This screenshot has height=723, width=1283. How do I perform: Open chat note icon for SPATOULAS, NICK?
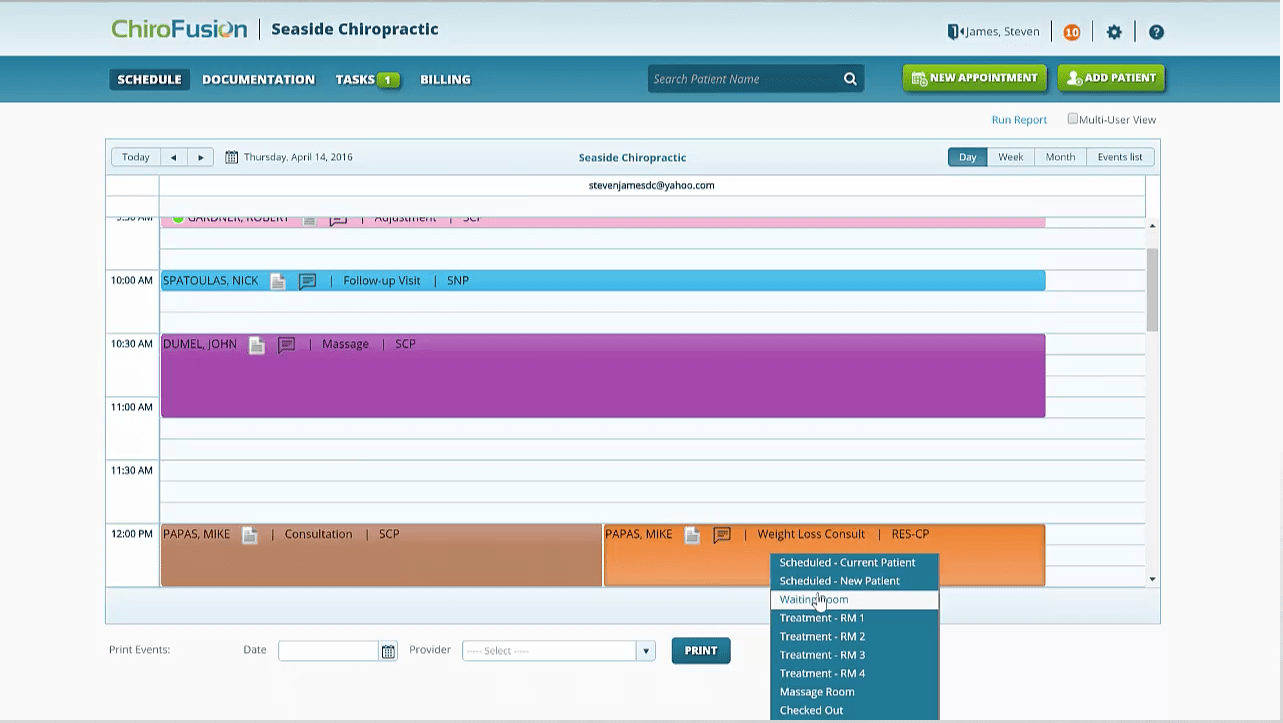[308, 282]
